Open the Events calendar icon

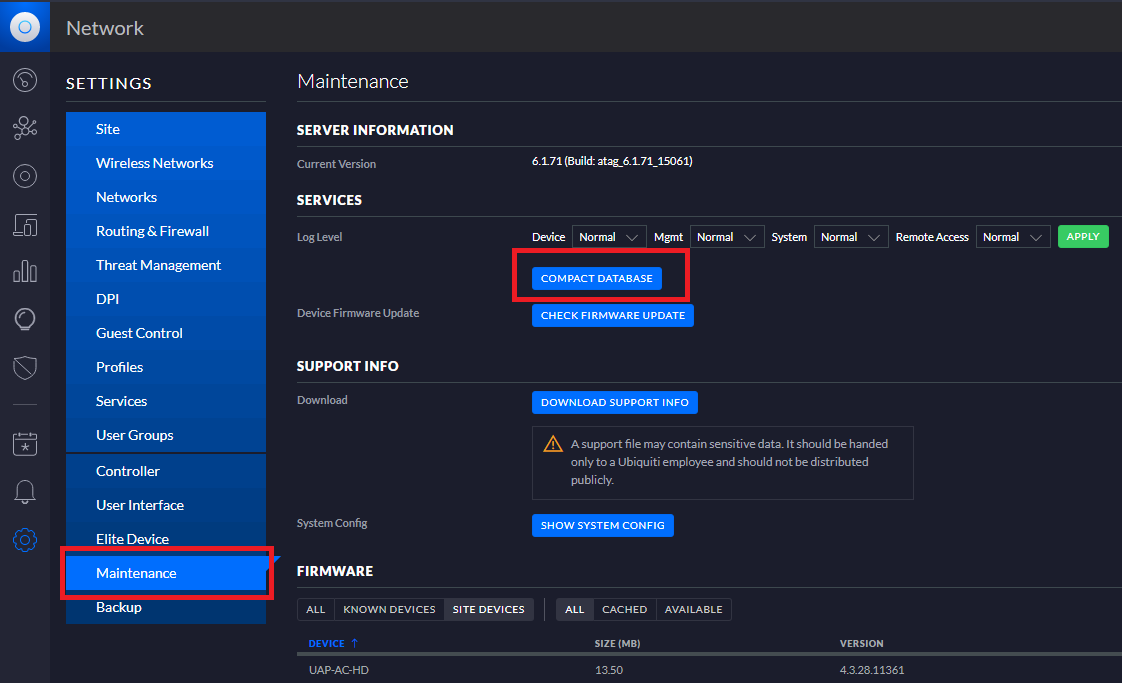click(x=25, y=444)
